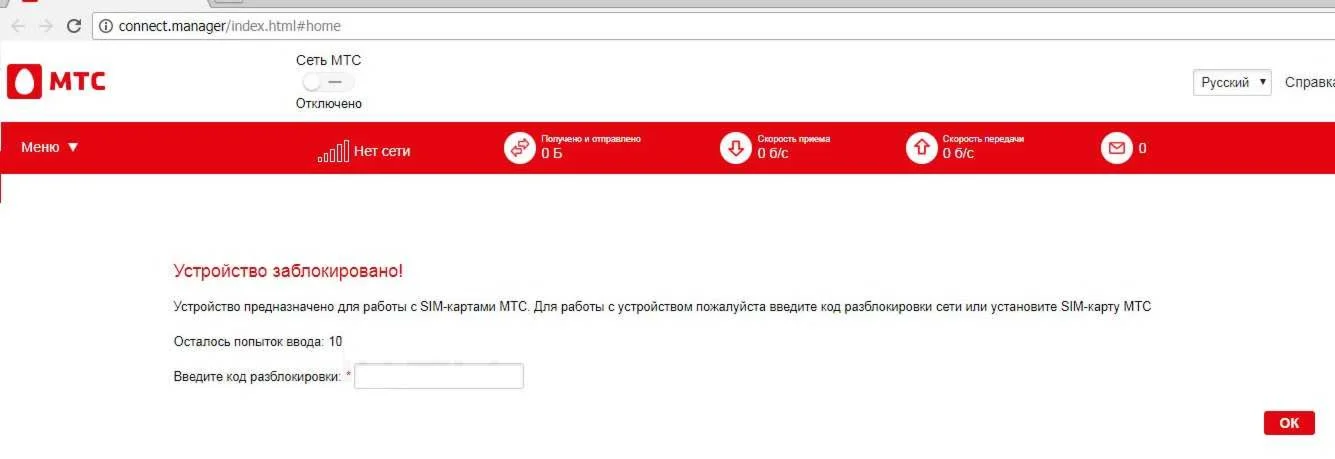Click the 'Скорость передачи' 0 б/с value

[958, 154]
